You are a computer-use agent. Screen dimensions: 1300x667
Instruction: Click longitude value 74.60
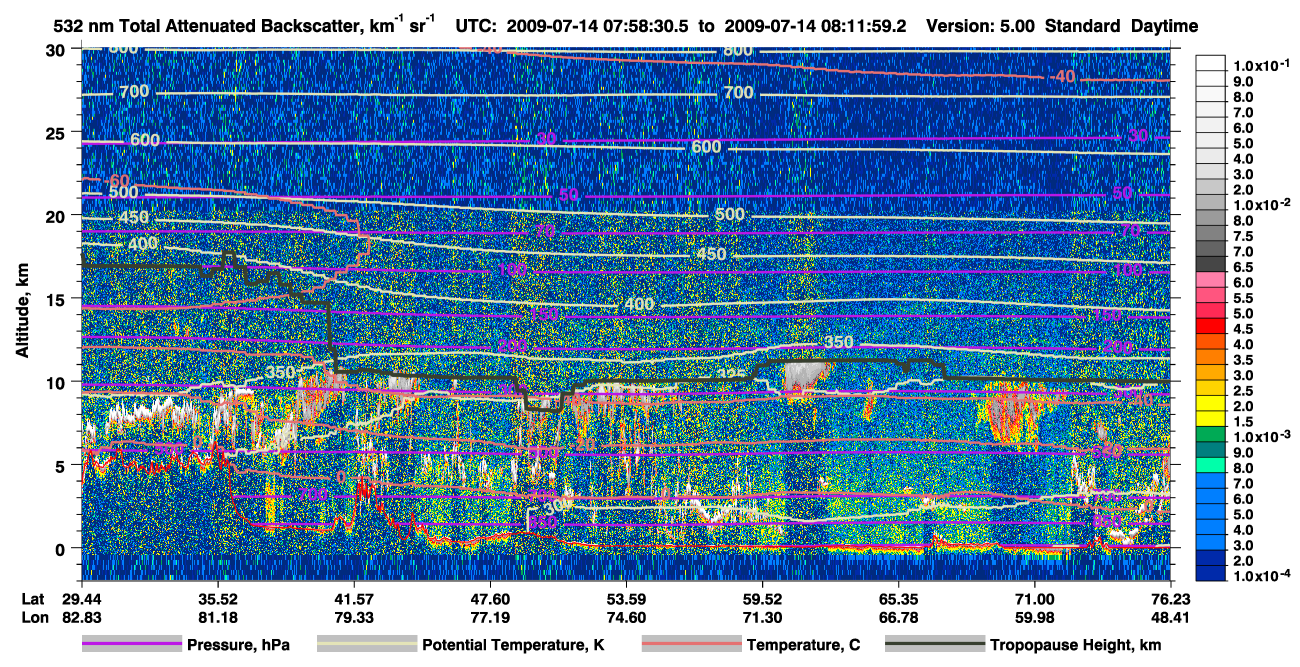626,617
